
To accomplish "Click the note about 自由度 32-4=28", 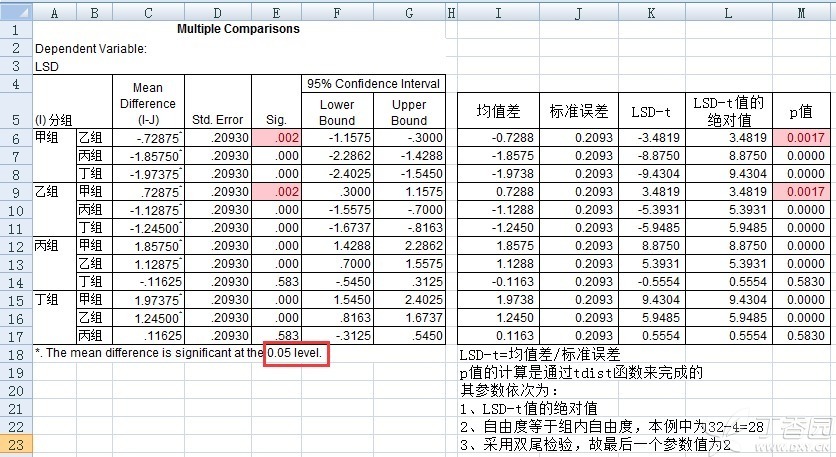I will (612, 427).
